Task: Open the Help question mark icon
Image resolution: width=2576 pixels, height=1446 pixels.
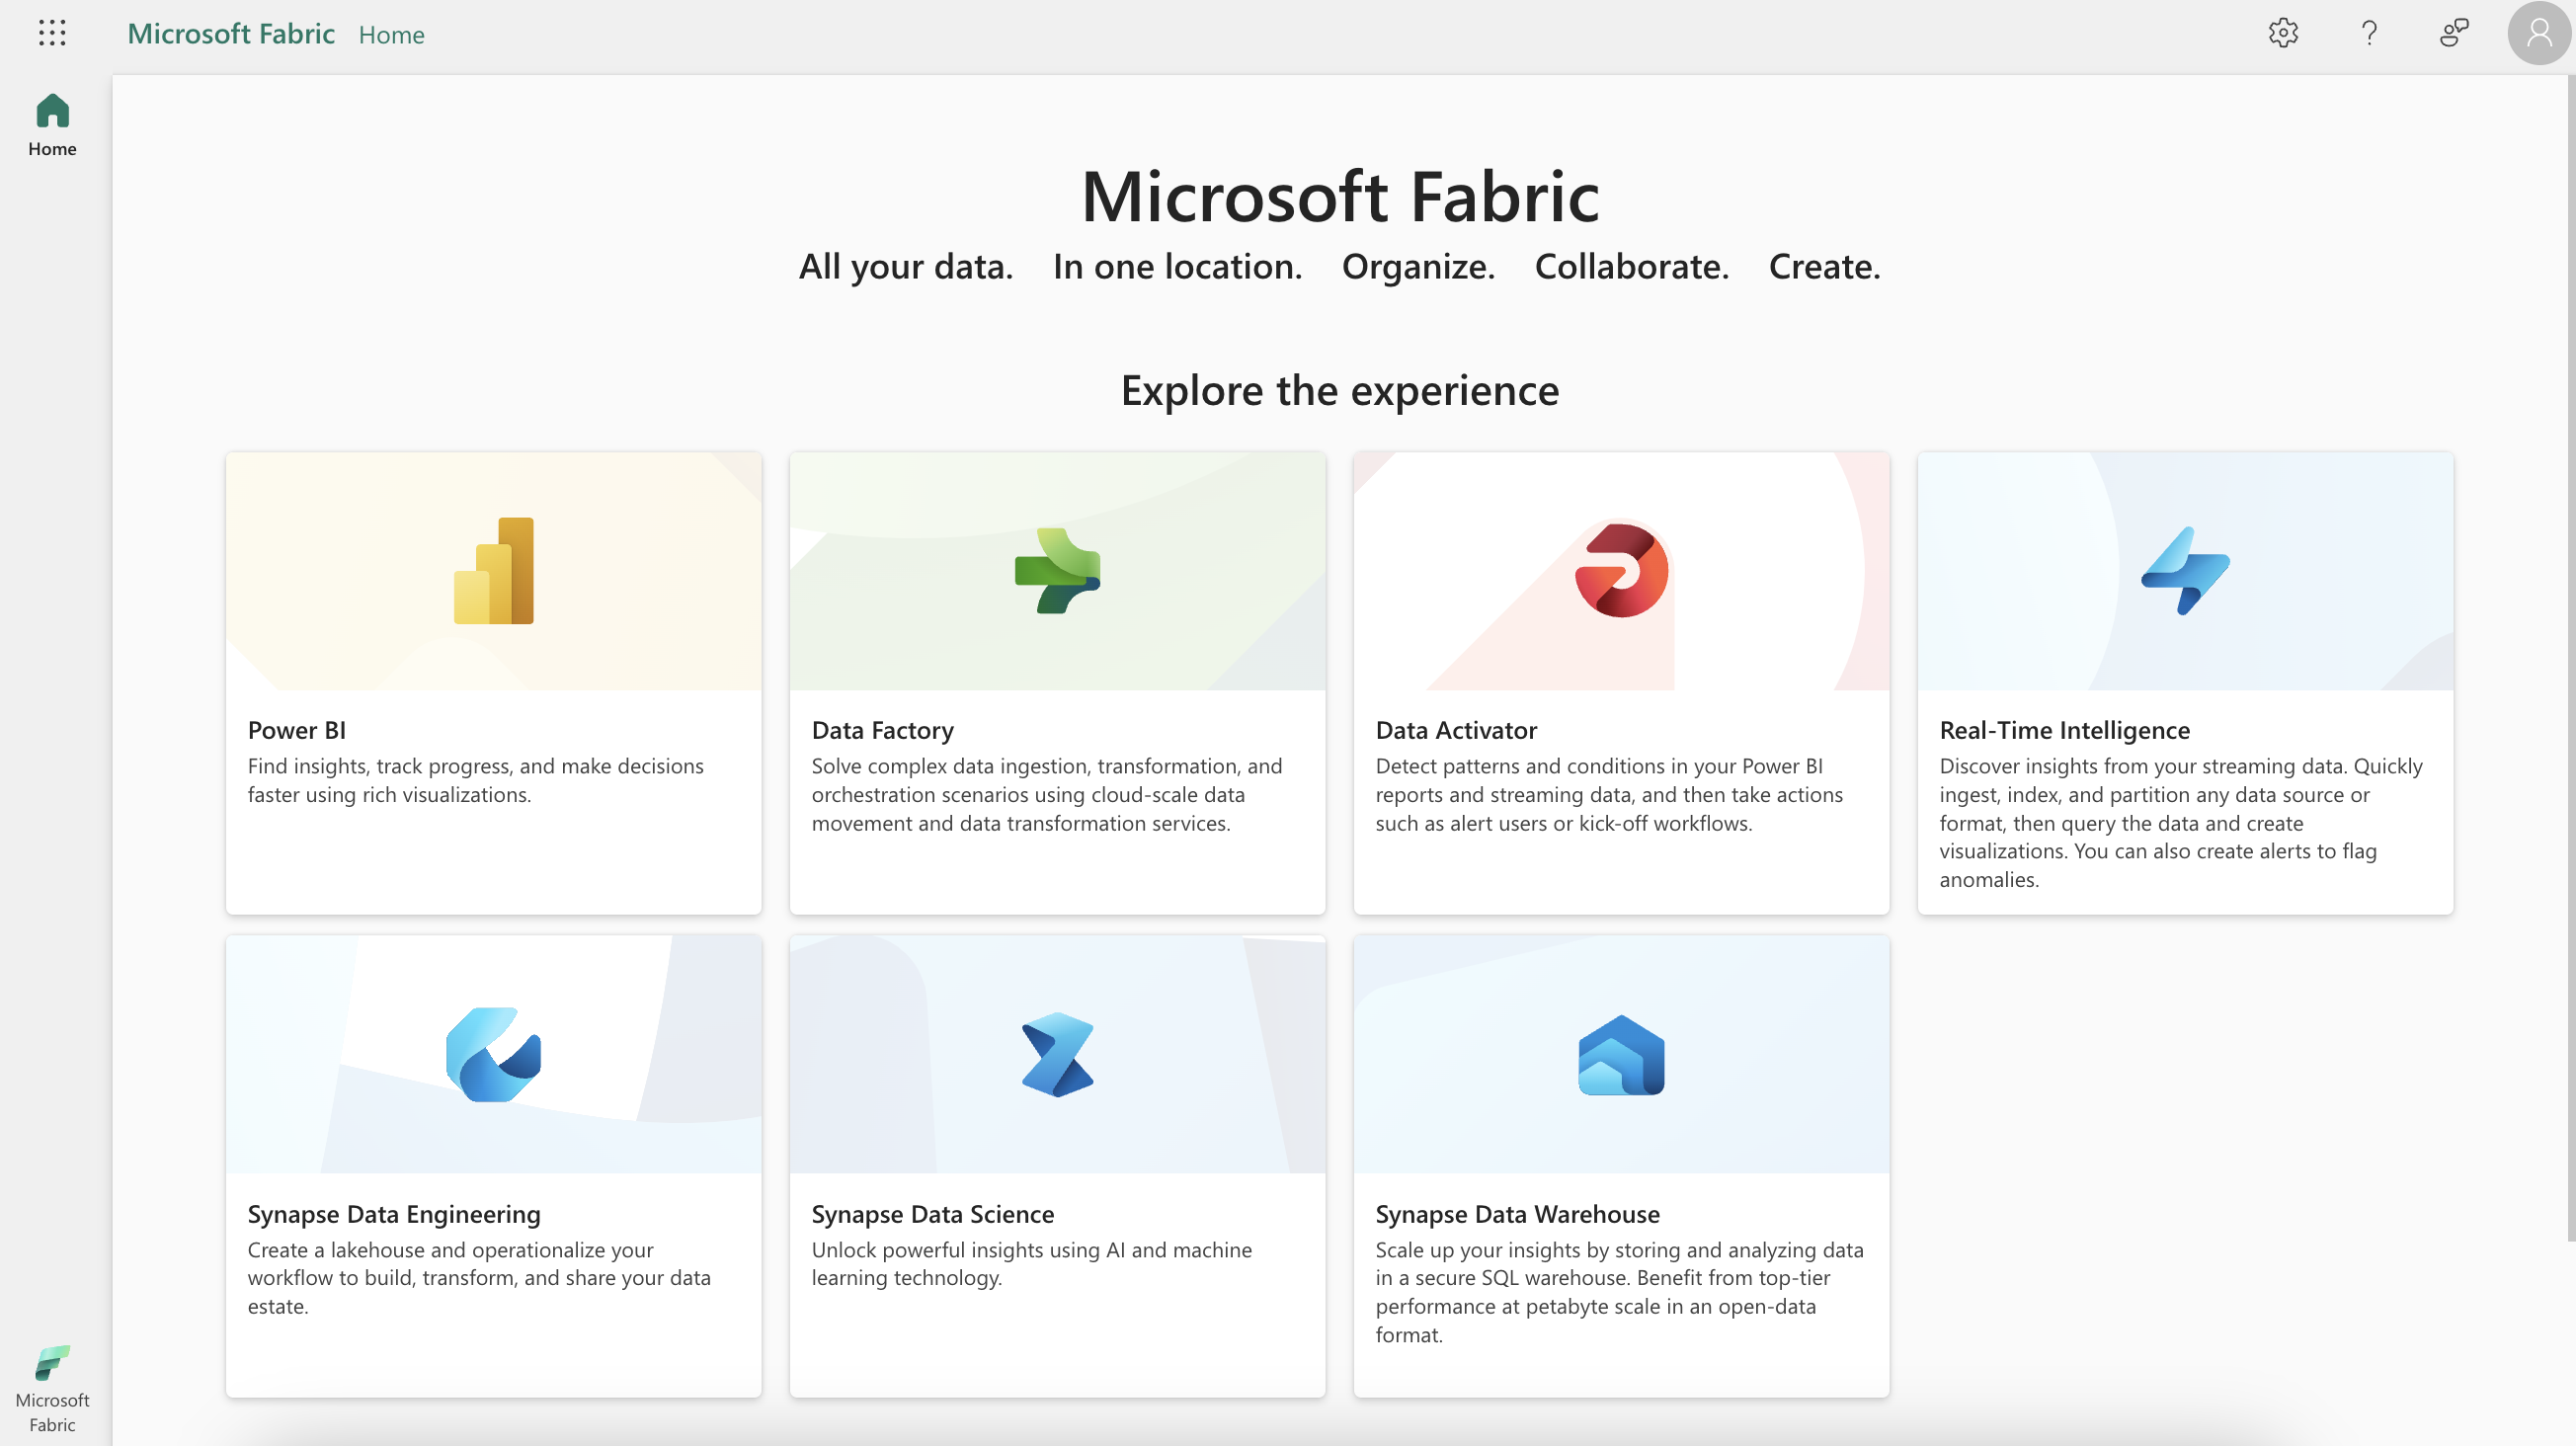Action: [2369, 33]
